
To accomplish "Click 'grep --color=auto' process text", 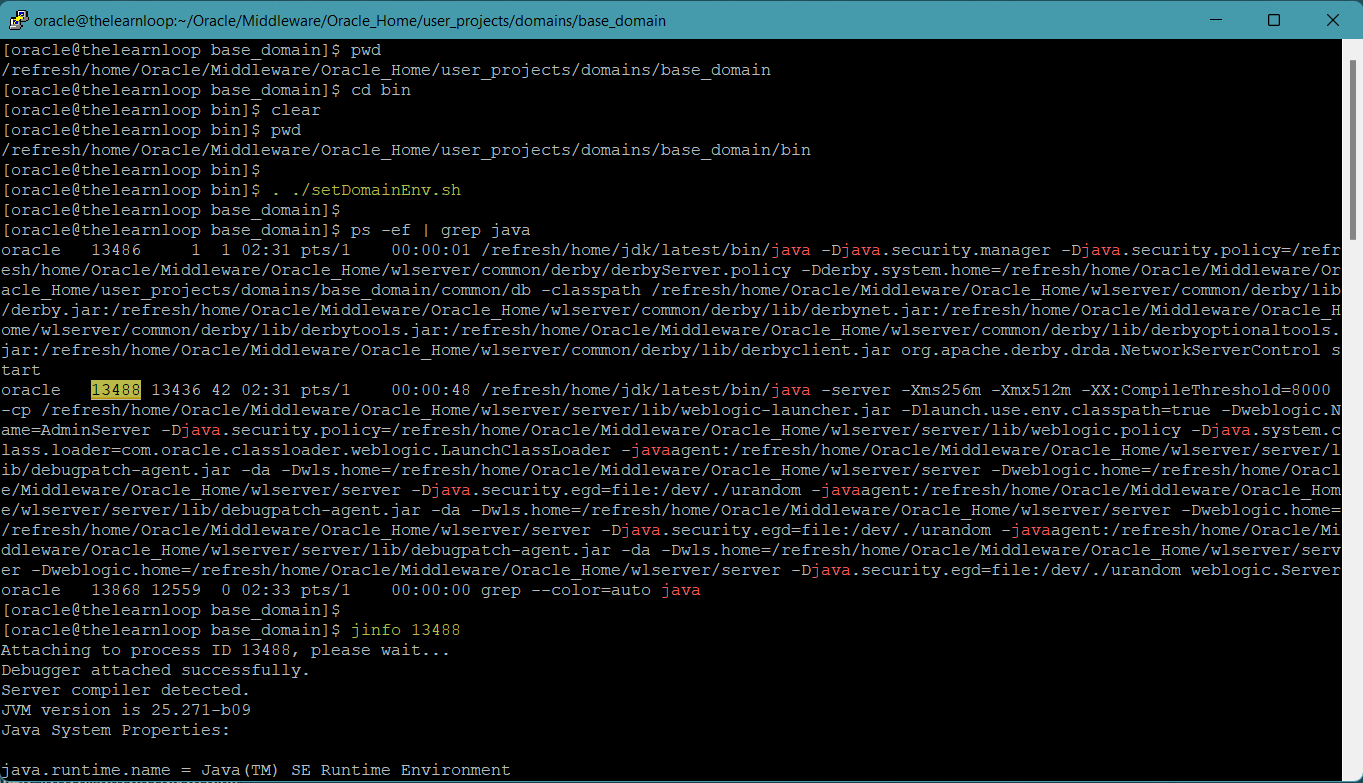I will pos(565,590).
